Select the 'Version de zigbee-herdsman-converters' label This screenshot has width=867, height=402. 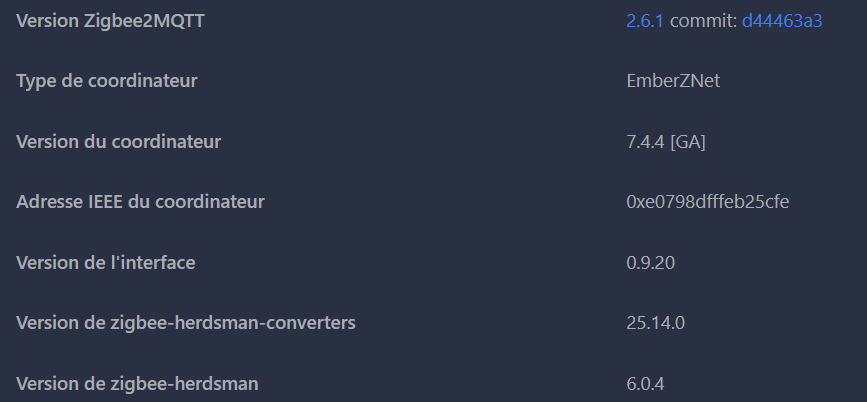point(186,323)
